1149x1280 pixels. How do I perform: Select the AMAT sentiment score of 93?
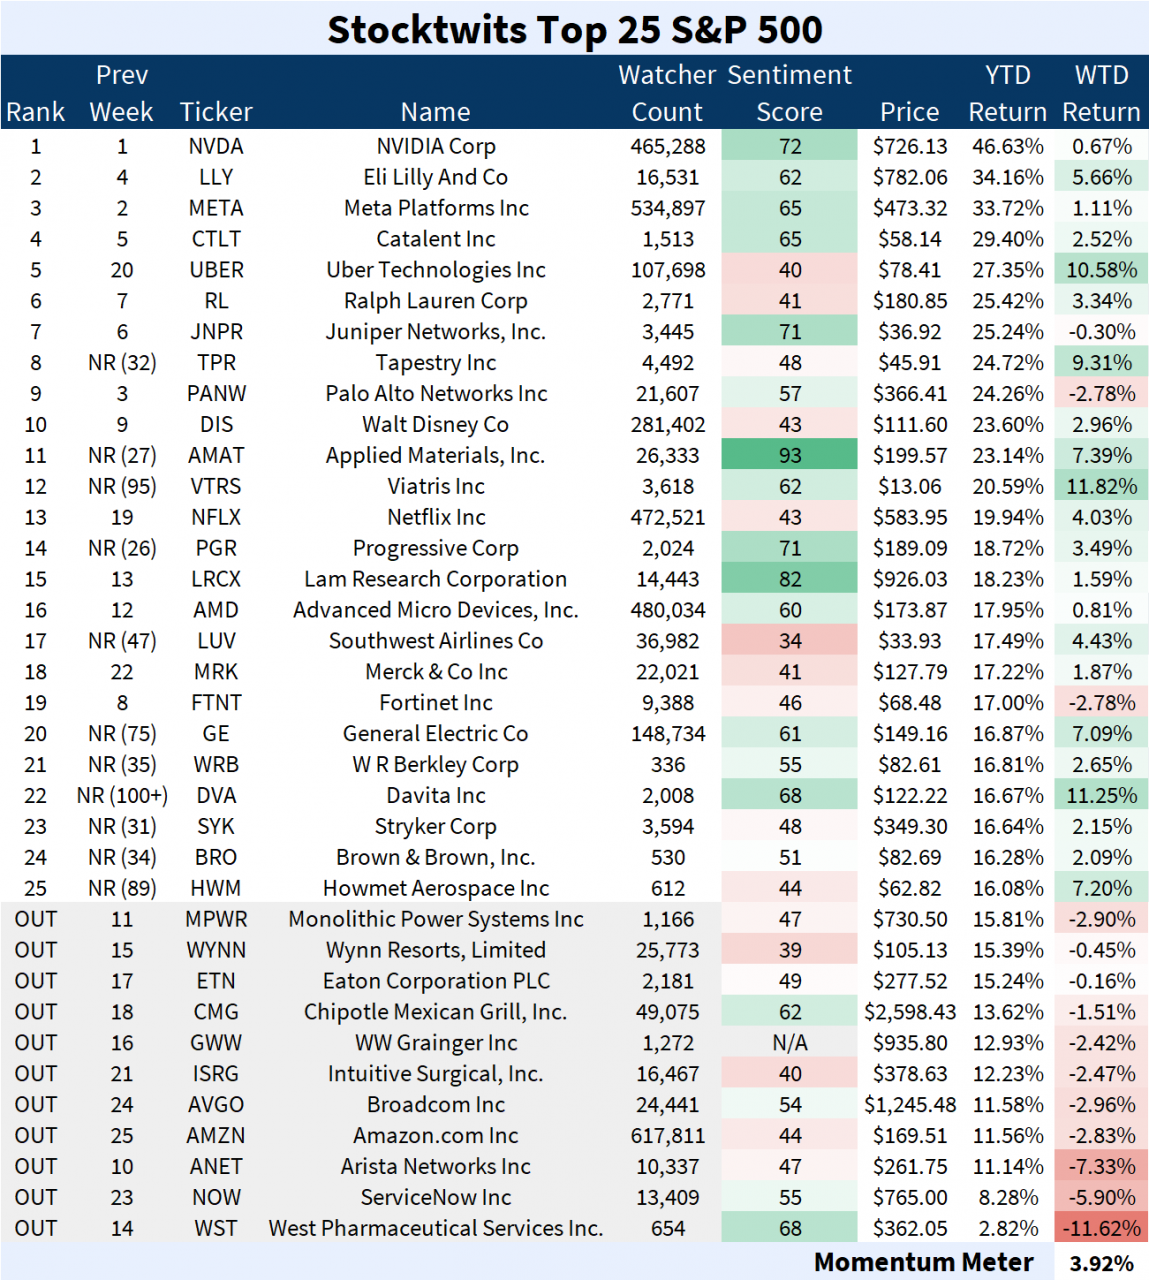pos(789,455)
